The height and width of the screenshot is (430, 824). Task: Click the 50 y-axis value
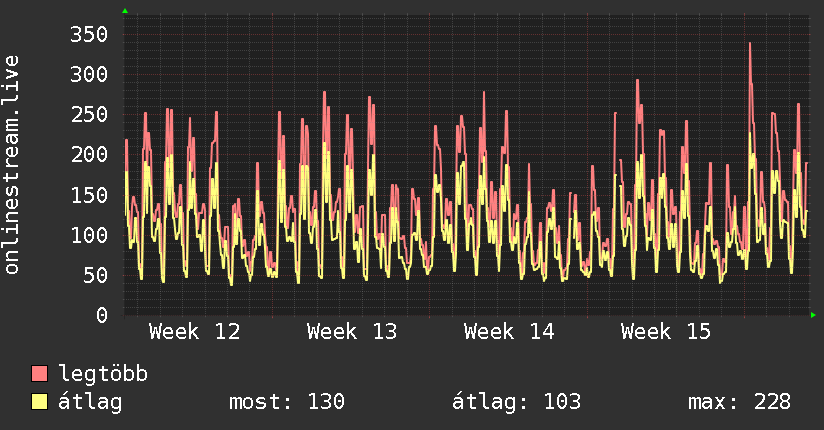point(95,275)
